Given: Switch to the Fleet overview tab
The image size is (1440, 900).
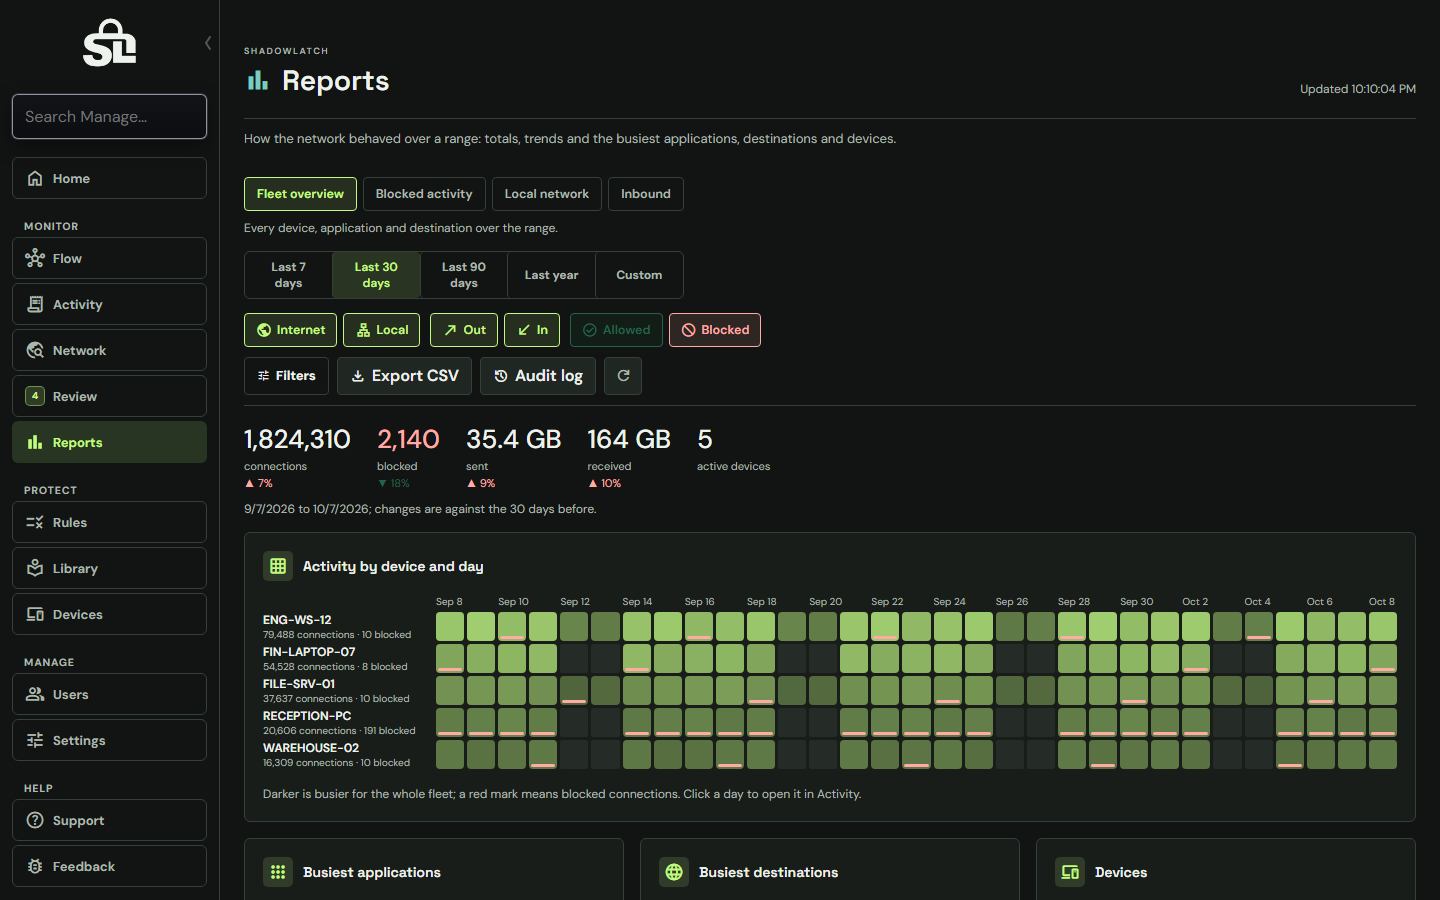Looking at the screenshot, I should 300,194.
